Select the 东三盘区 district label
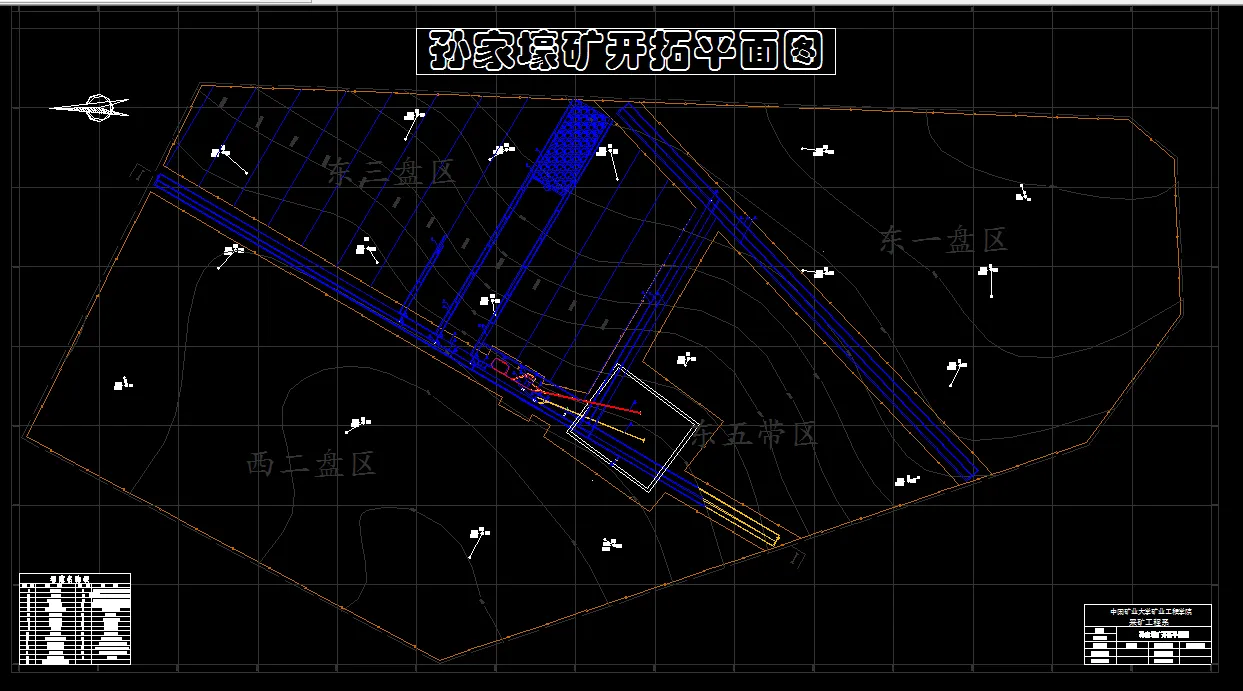The width and height of the screenshot is (1243, 691). [x=390, y=171]
